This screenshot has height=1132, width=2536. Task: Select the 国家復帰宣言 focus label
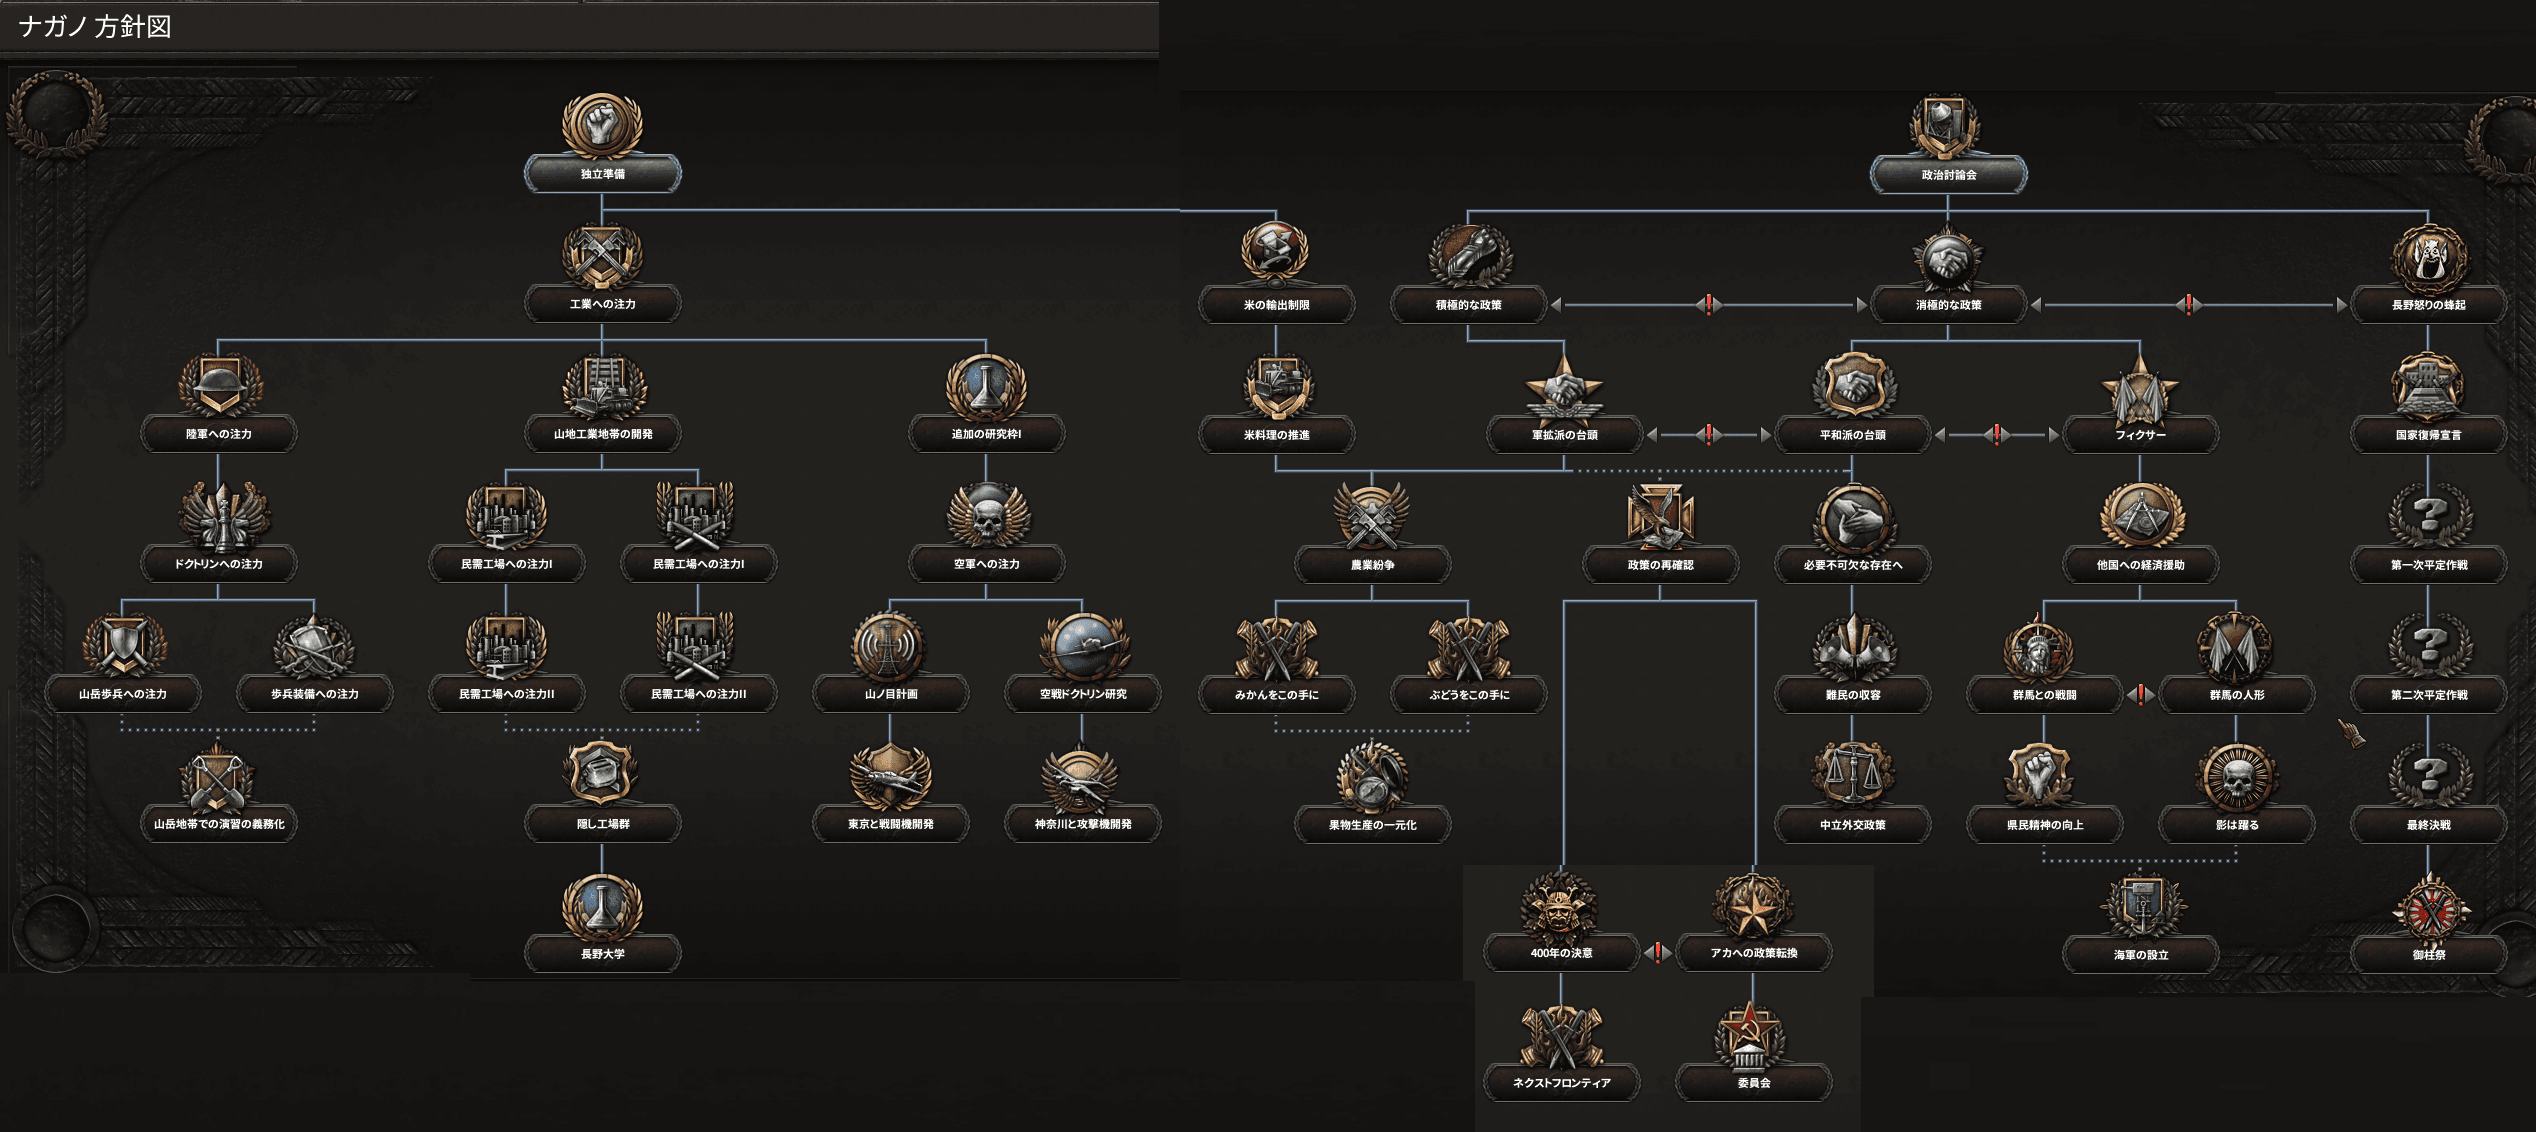[2428, 435]
